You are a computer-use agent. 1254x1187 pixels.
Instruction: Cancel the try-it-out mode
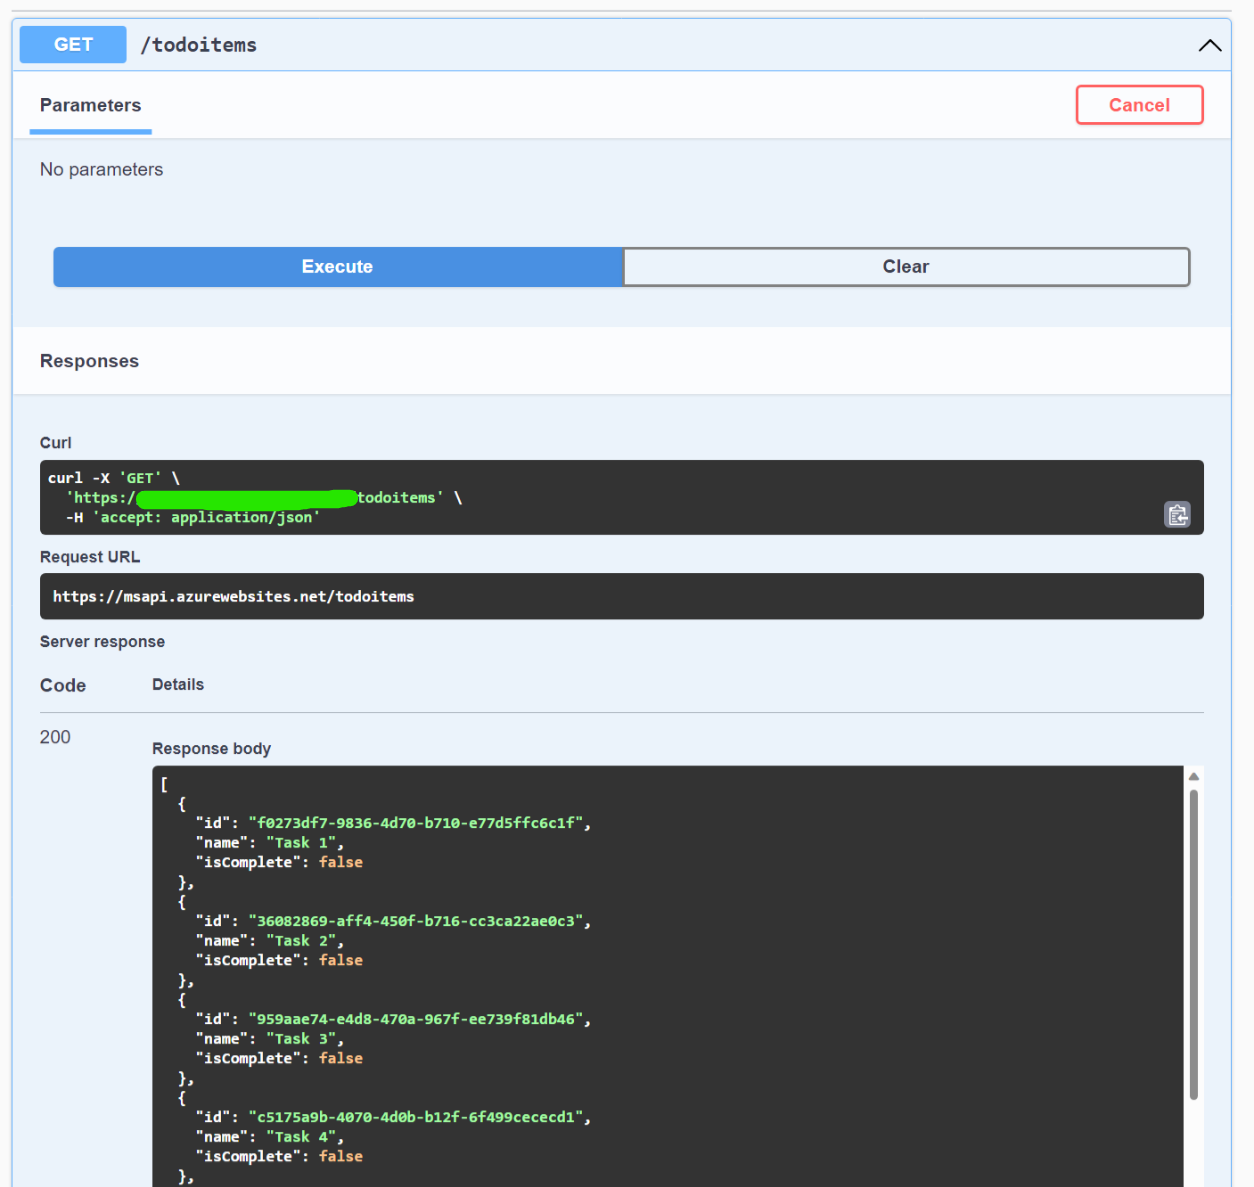pos(1139,104)
